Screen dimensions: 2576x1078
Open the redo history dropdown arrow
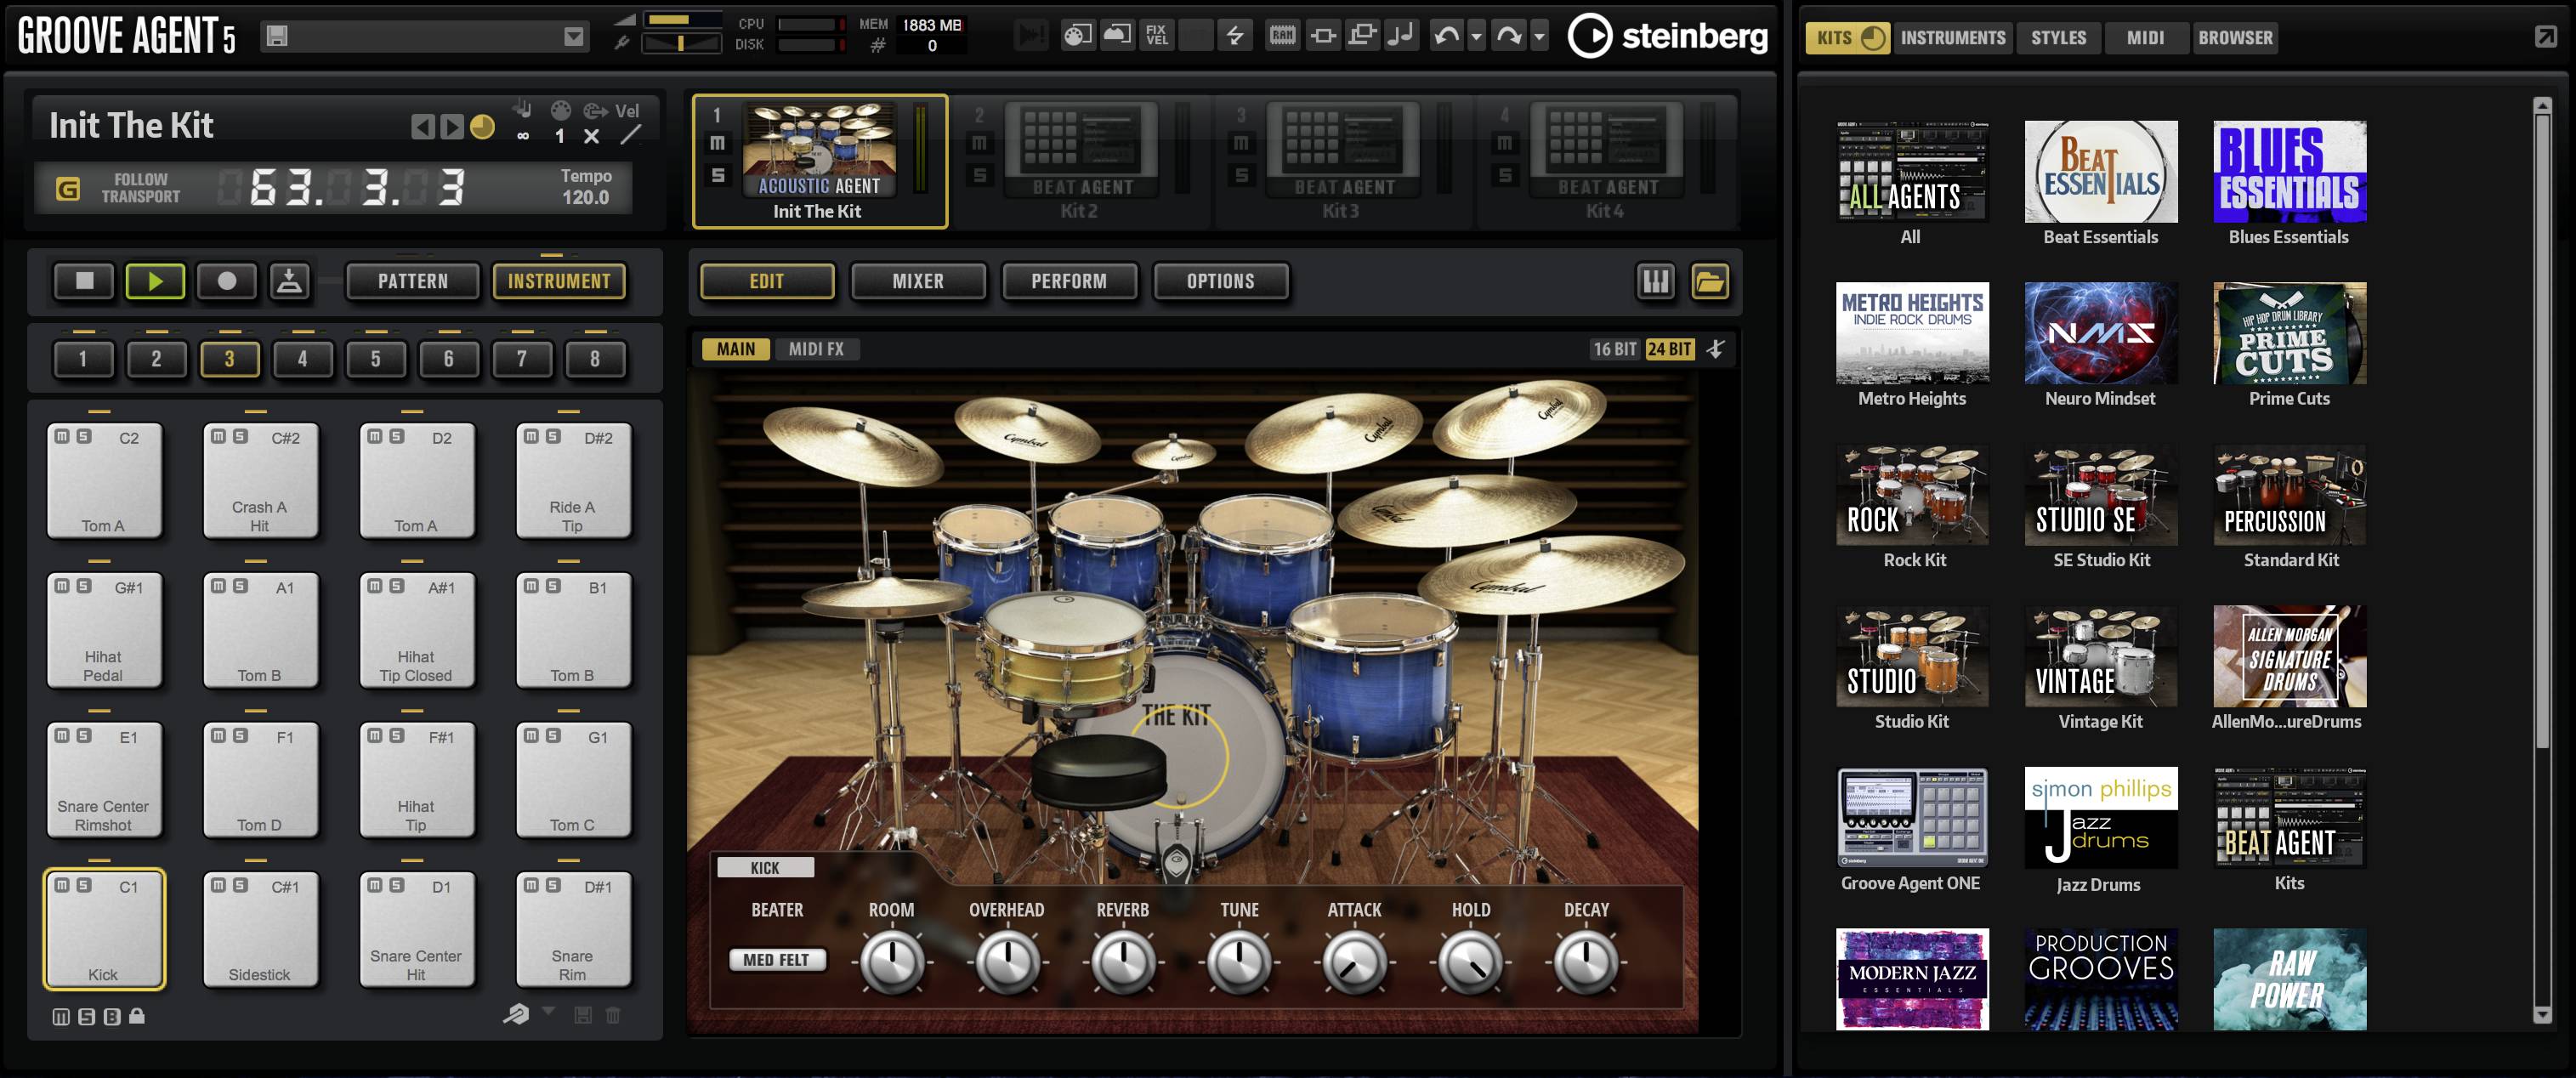tap(1539, 36)
